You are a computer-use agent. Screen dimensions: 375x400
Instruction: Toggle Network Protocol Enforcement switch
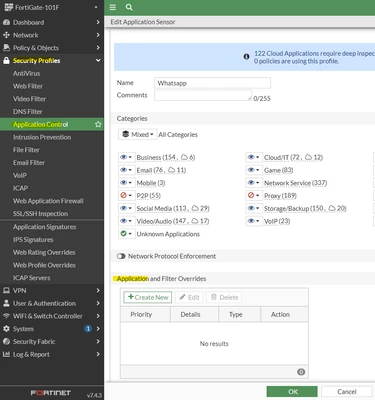coord(121,256)
